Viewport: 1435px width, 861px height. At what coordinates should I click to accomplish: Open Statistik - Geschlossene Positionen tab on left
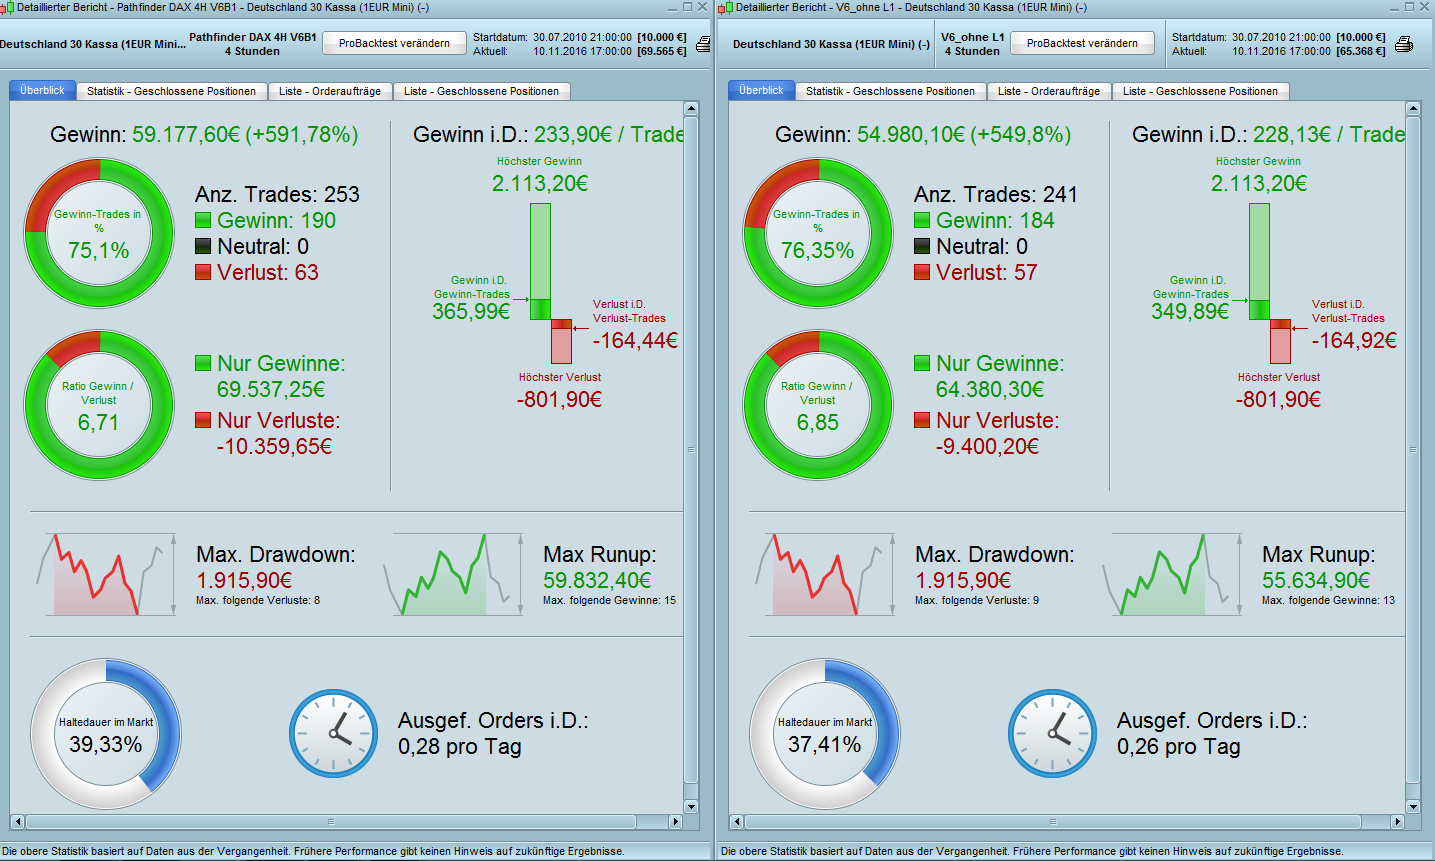tap(171, 91)
